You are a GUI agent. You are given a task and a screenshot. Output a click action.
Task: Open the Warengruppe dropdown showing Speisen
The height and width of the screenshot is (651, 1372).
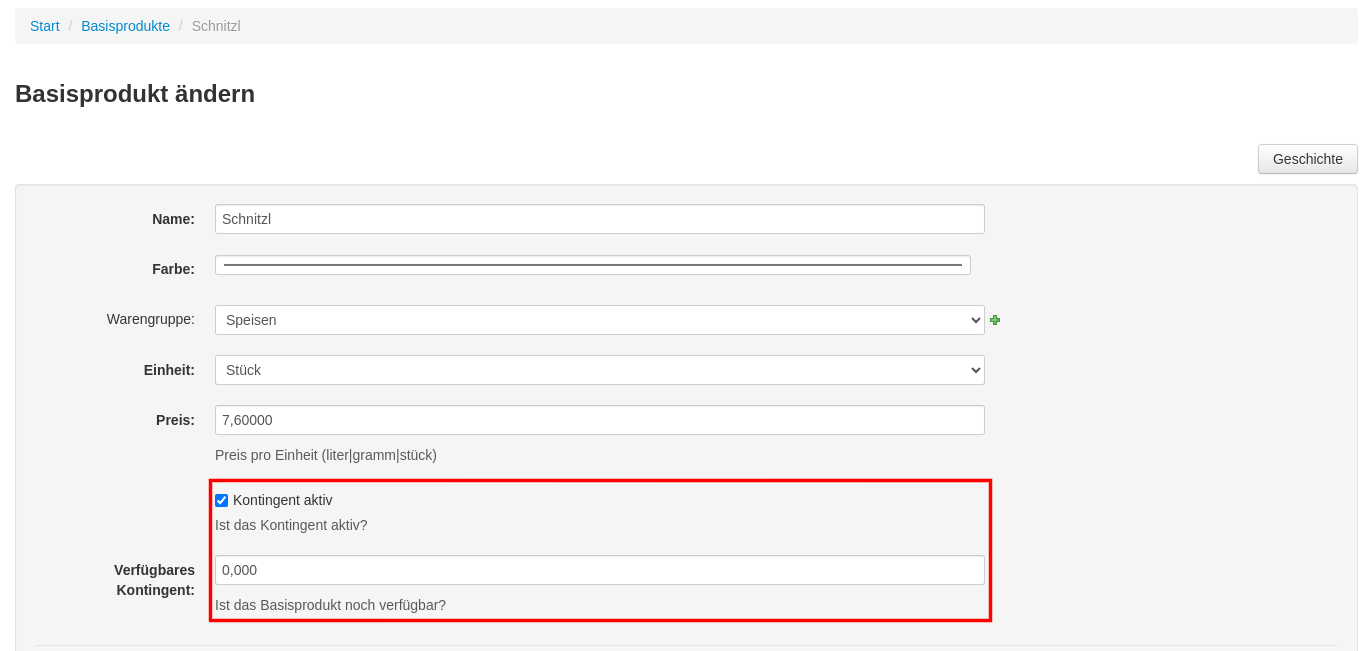pyautogui.click(x=599, y=320)
